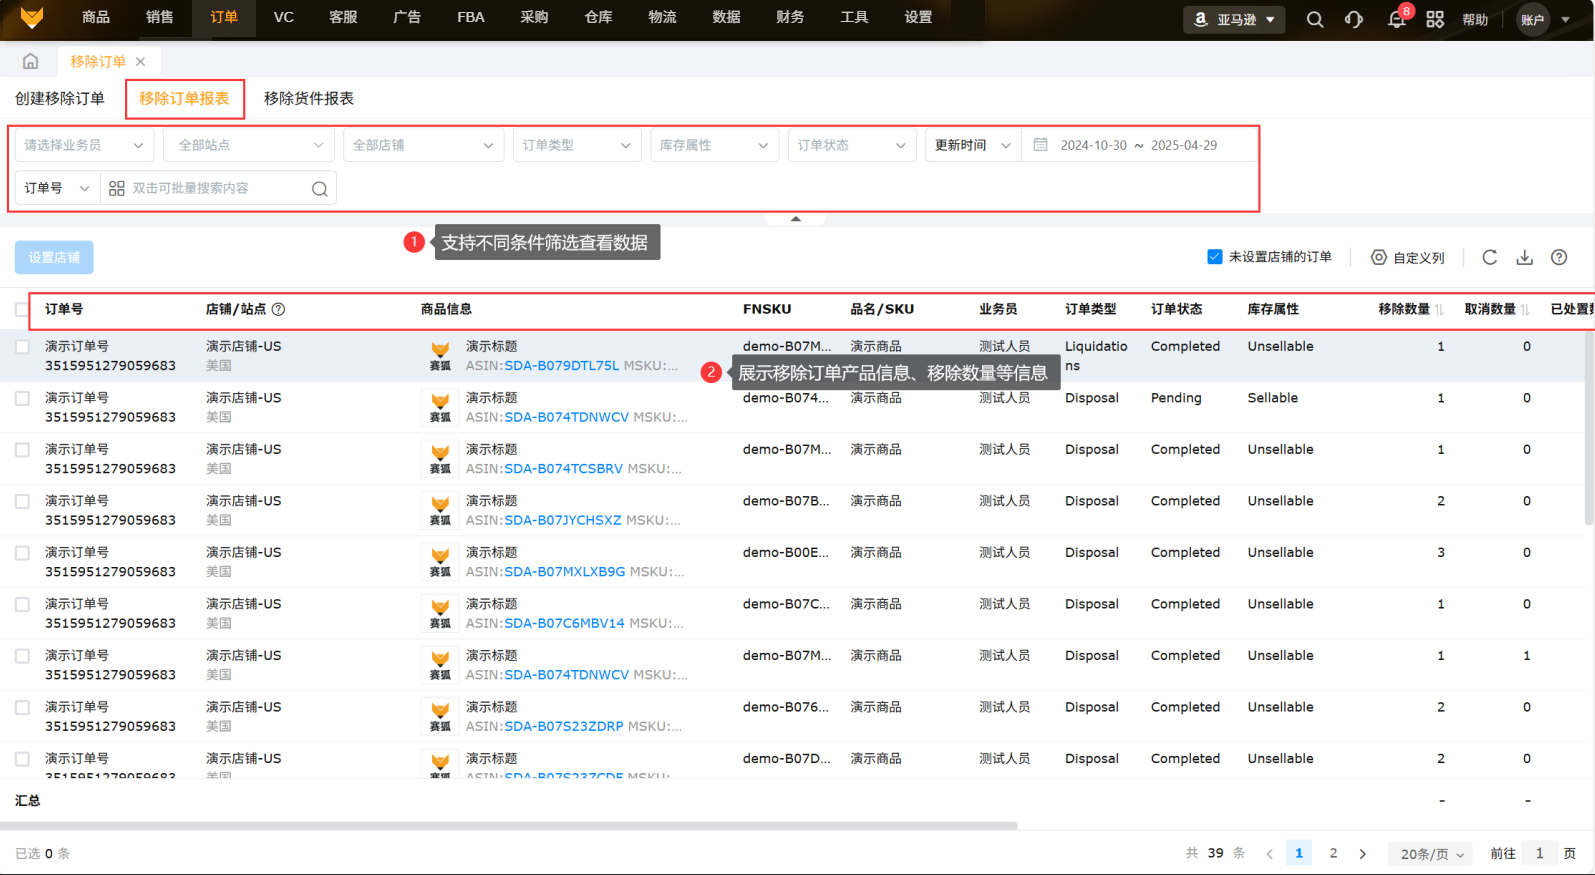1595x875 pixels.
Task: Click the search magnifier icon in top bar
Action: (x=1315, y=19)
